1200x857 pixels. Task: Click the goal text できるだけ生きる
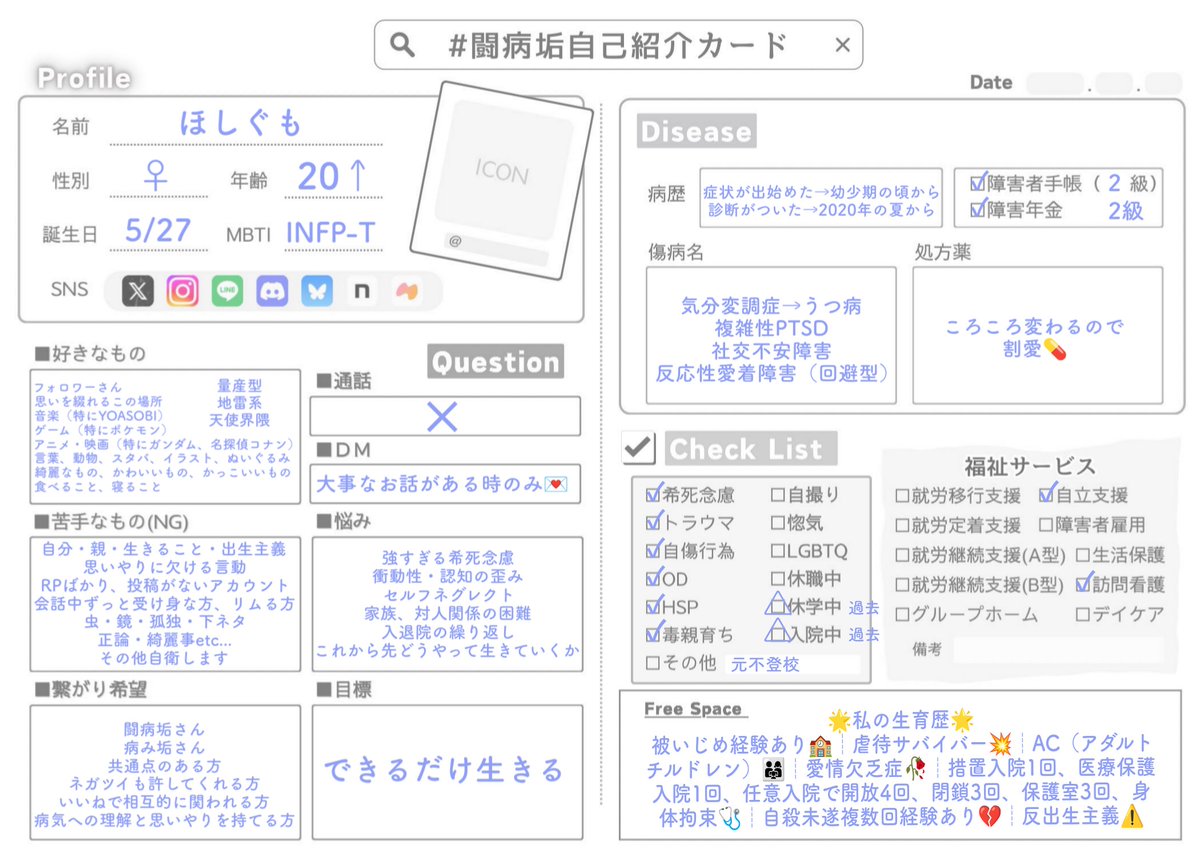click(x=443, y=770)
